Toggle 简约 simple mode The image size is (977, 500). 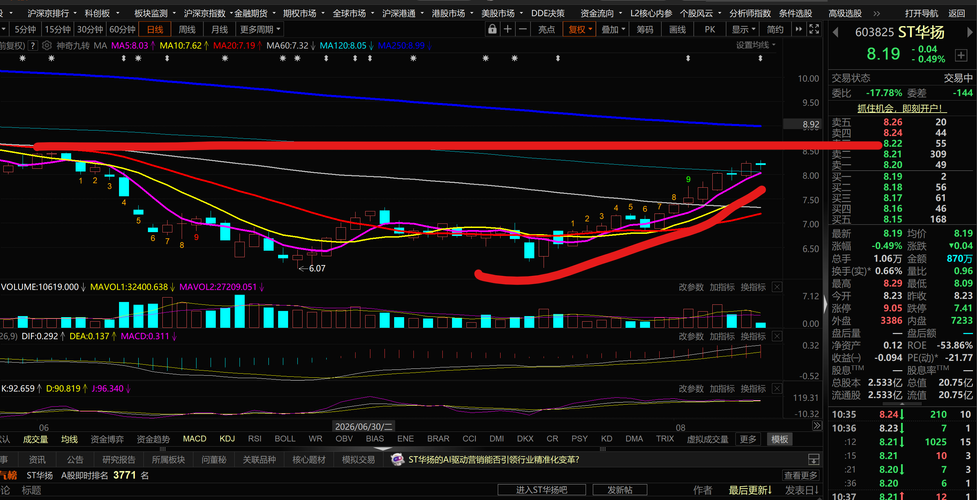(x=776, y=29)
